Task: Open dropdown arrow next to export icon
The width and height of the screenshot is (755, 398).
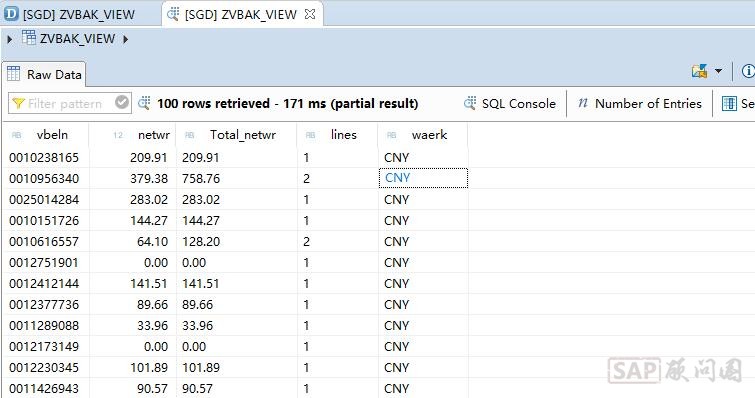Action: pos(718,71)
